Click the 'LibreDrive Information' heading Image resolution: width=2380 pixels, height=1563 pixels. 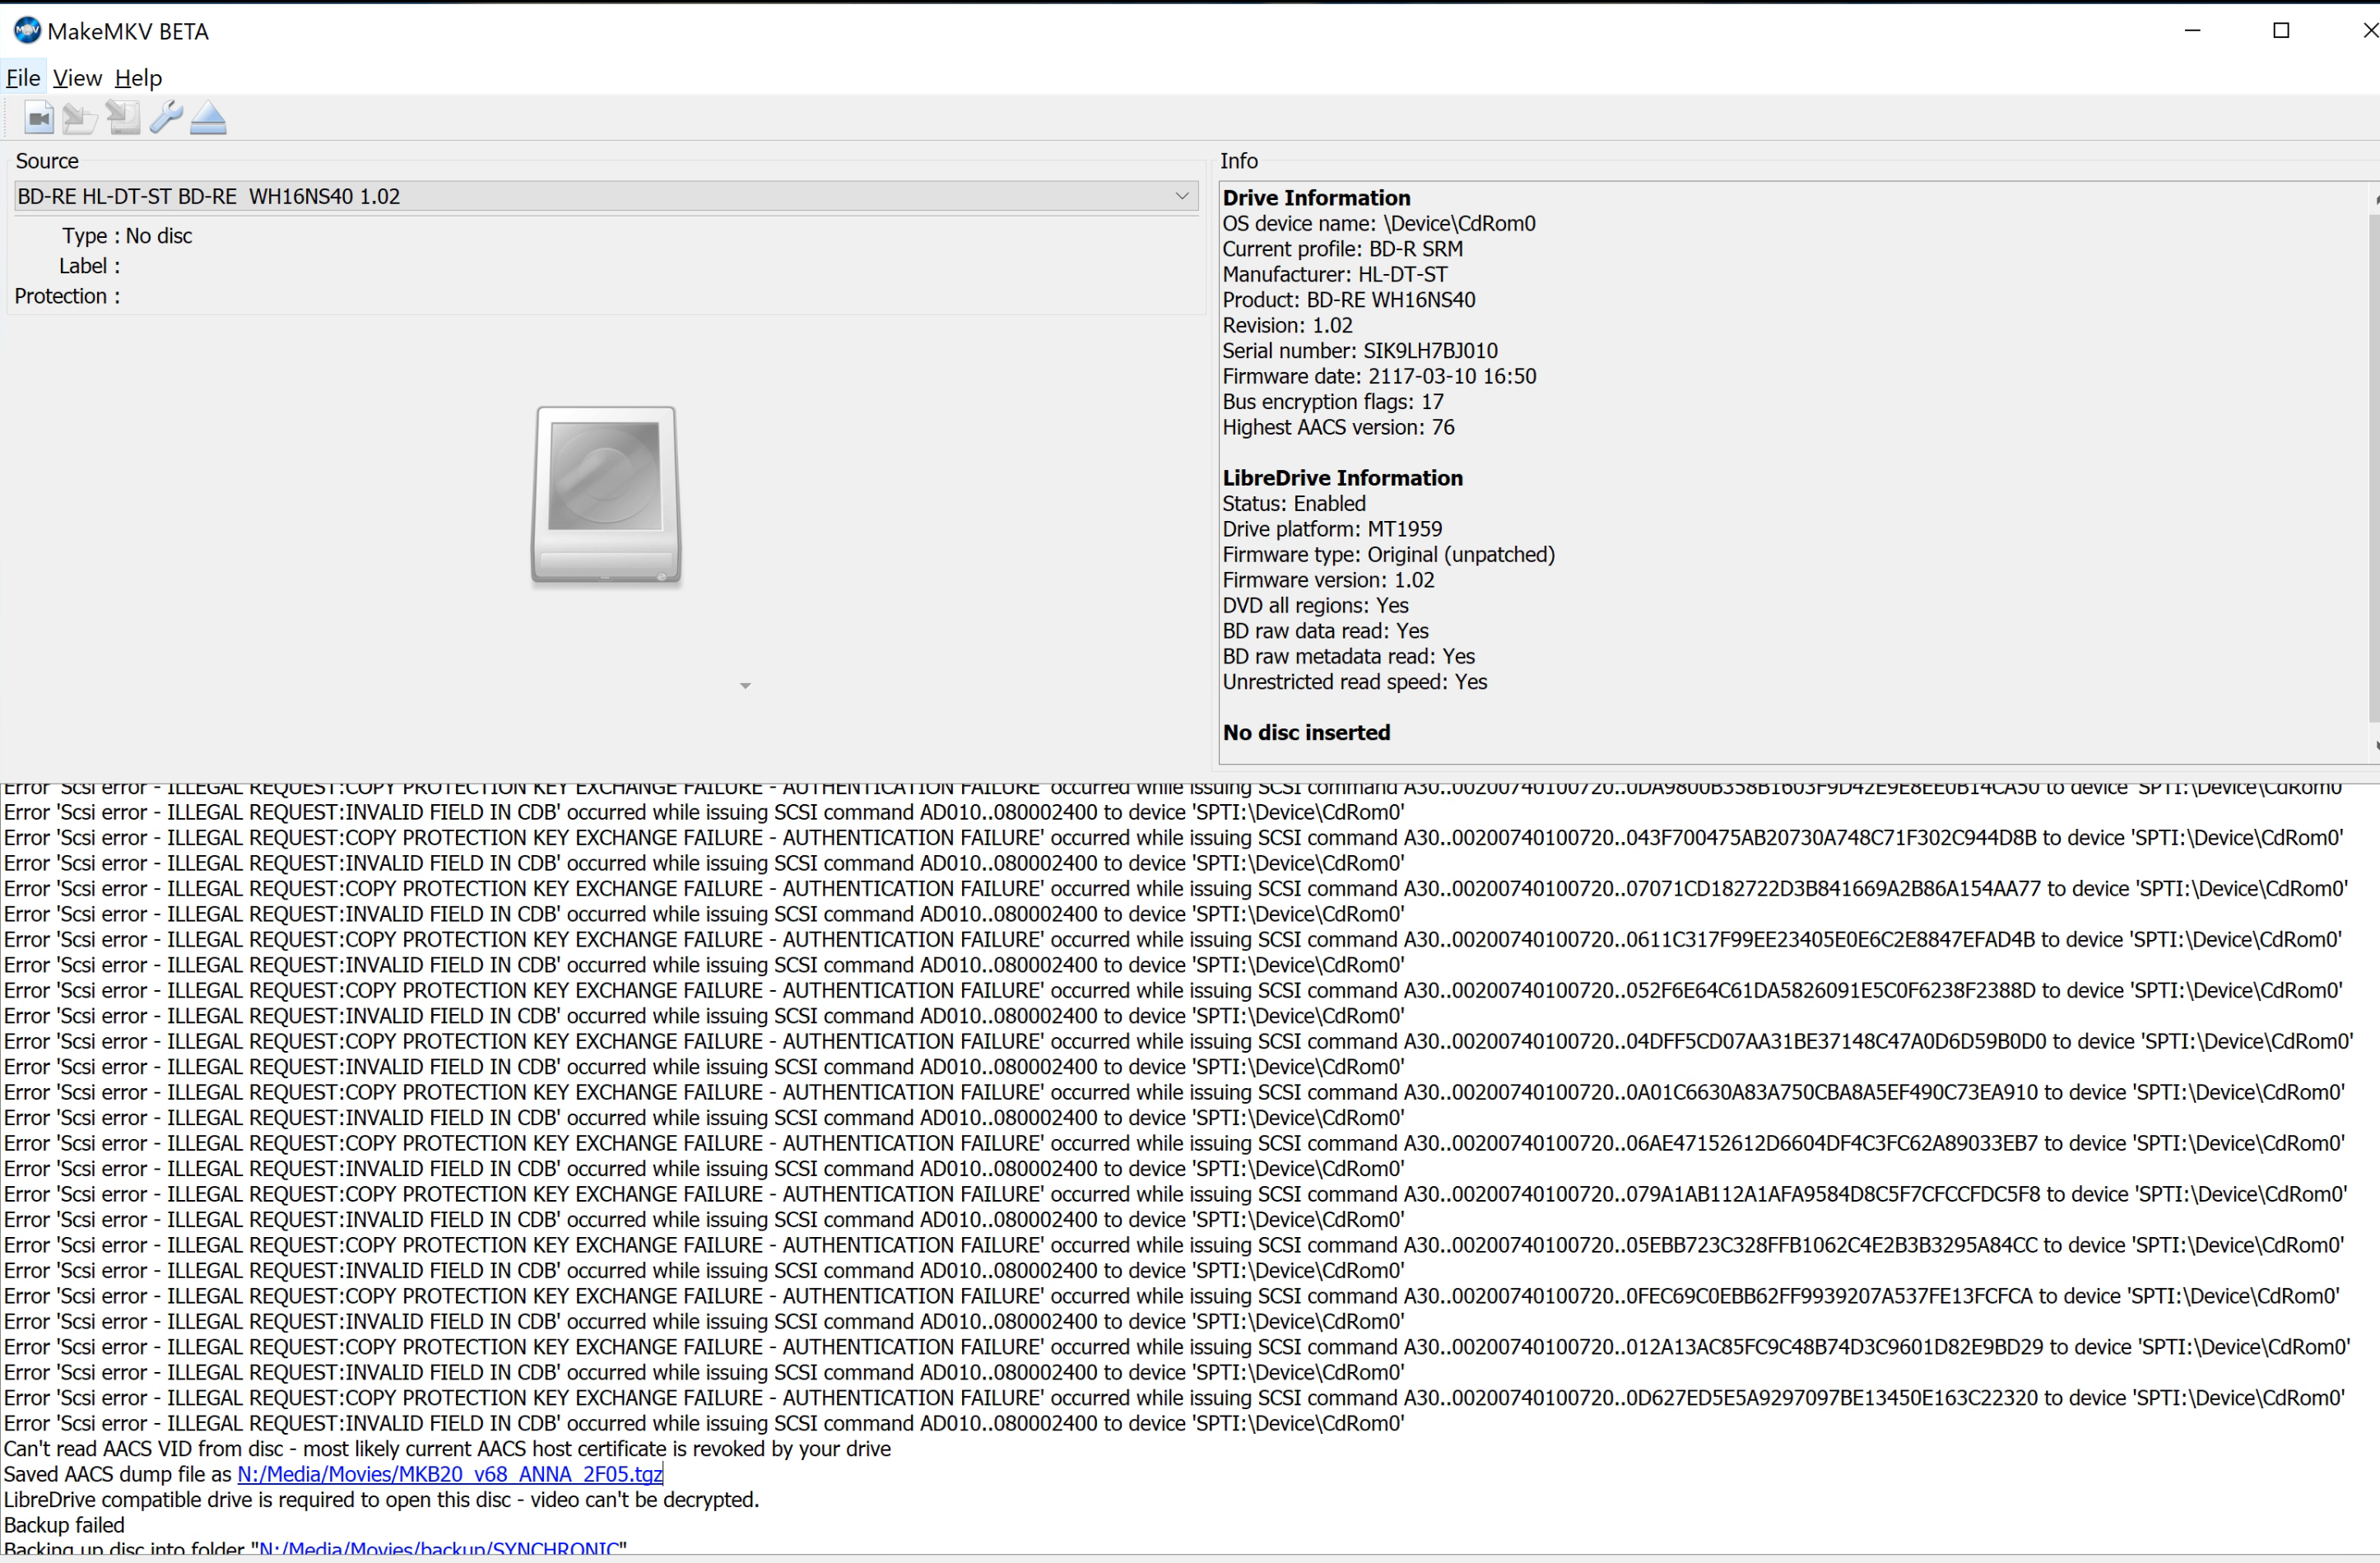[x=1342, y=478]
